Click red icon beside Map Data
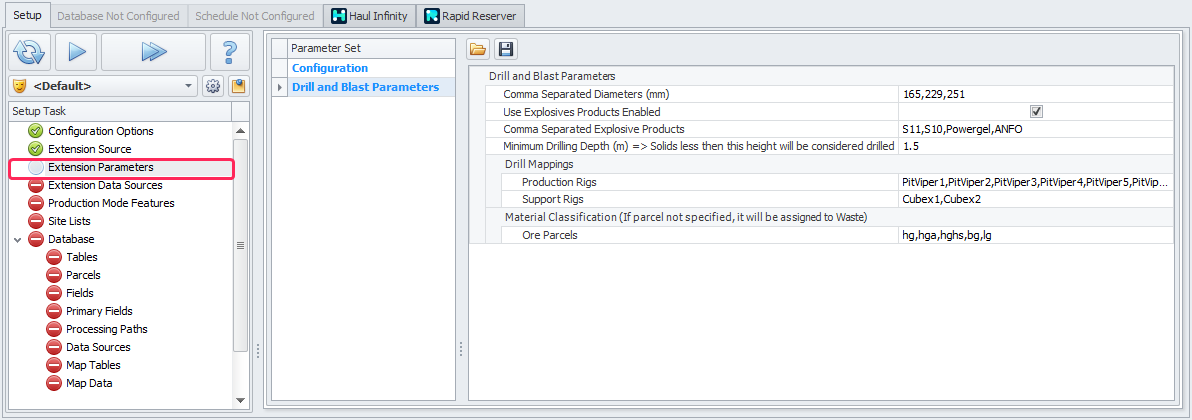This screenshot has height=420, width=1192. coord(54,383)
